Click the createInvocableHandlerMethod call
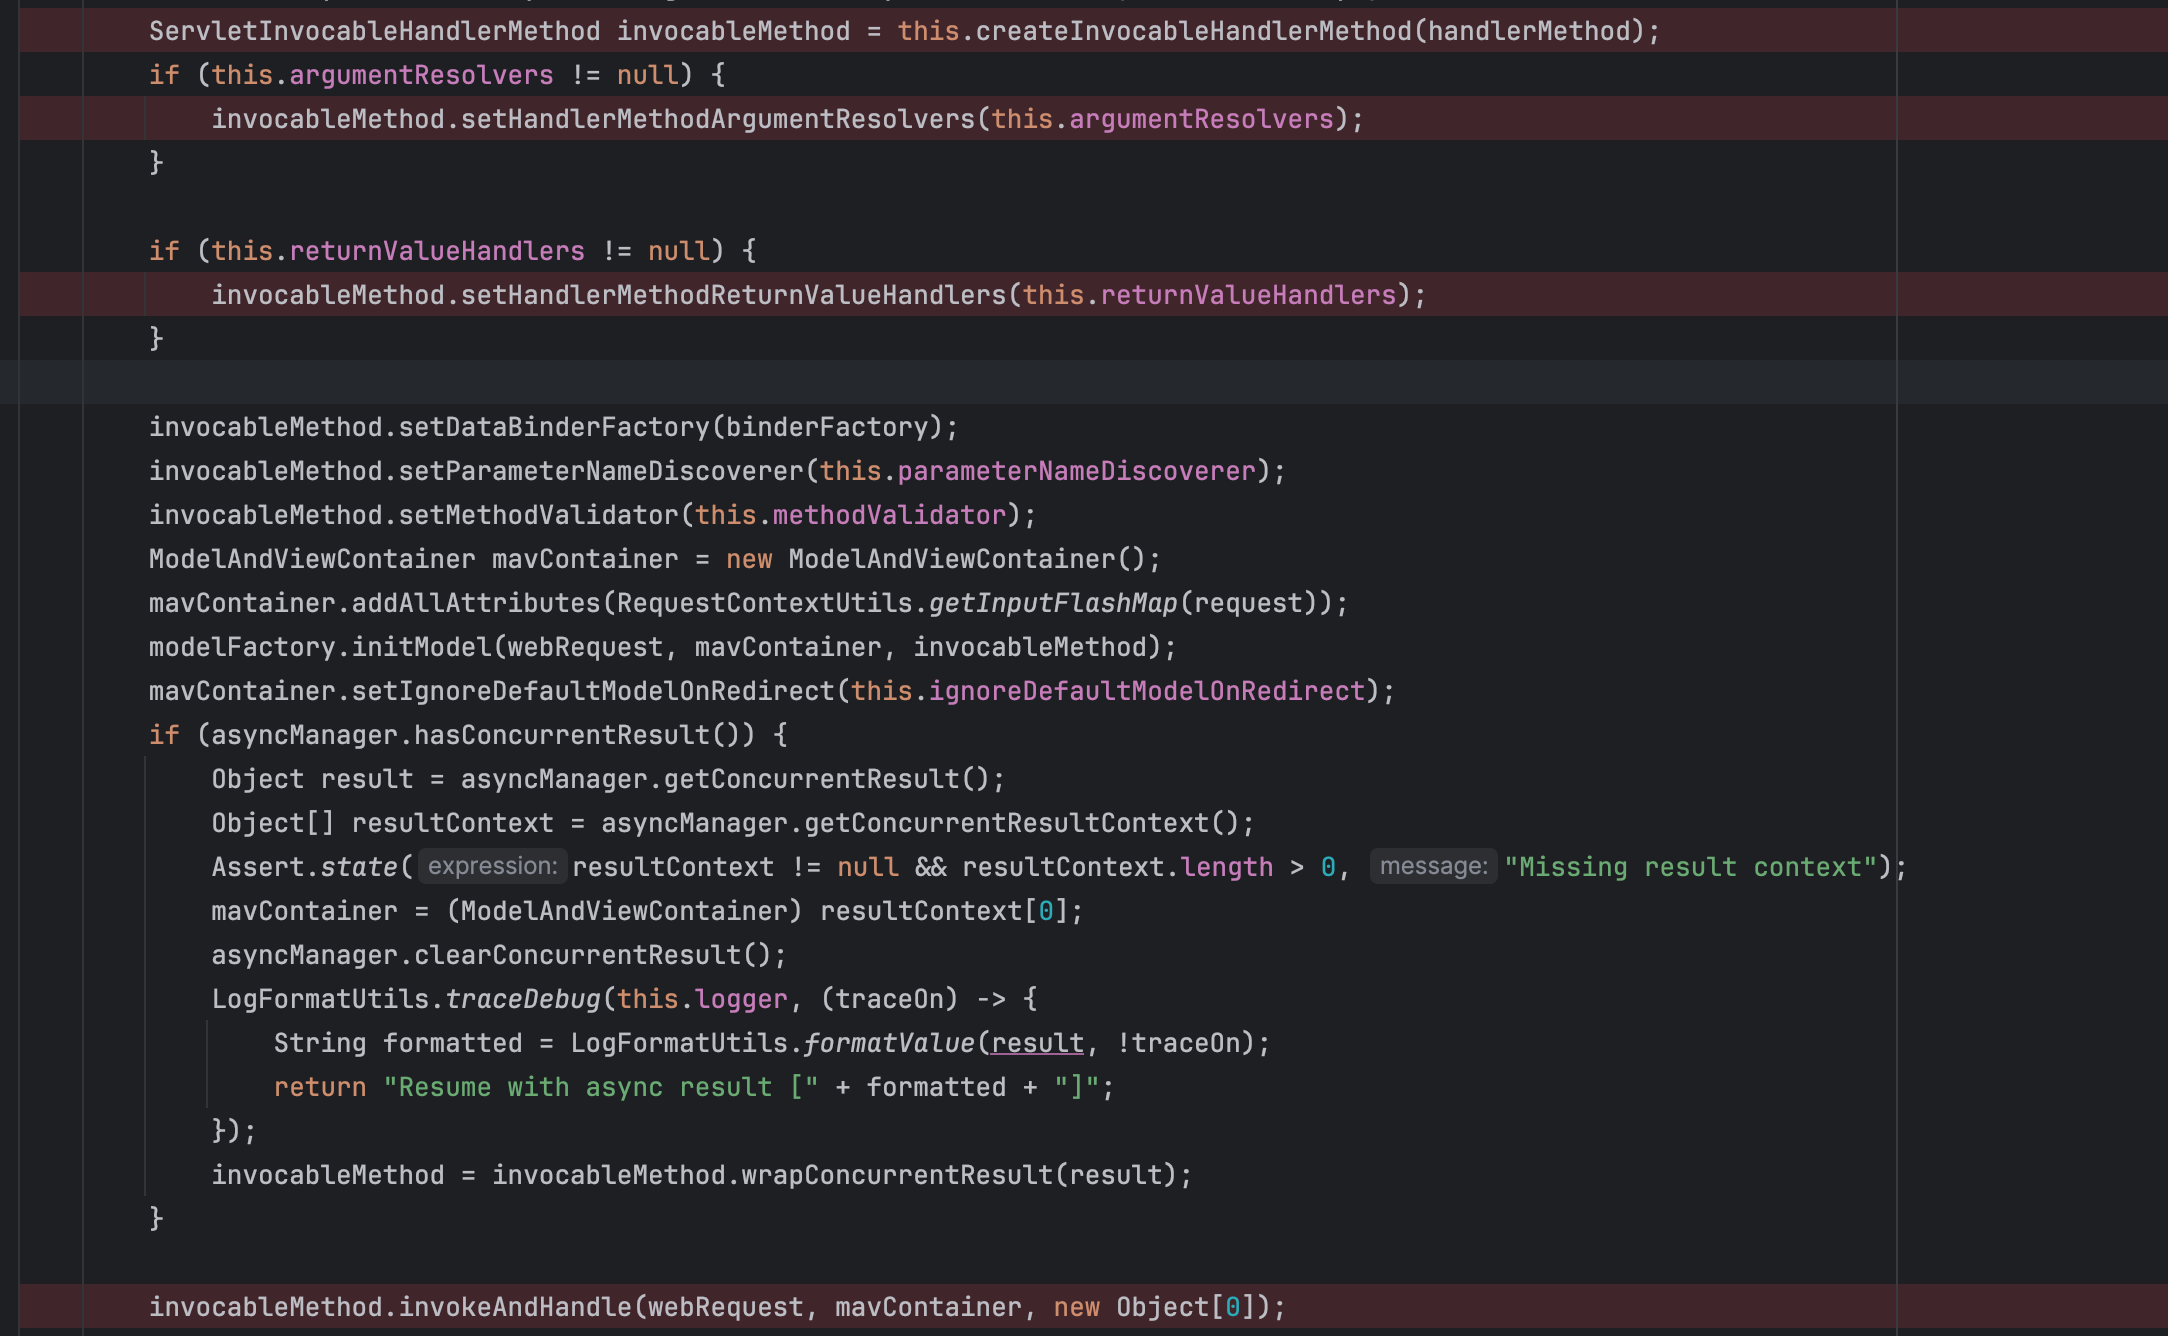Screen dimensions: 2168x1336 (1193, 31)
